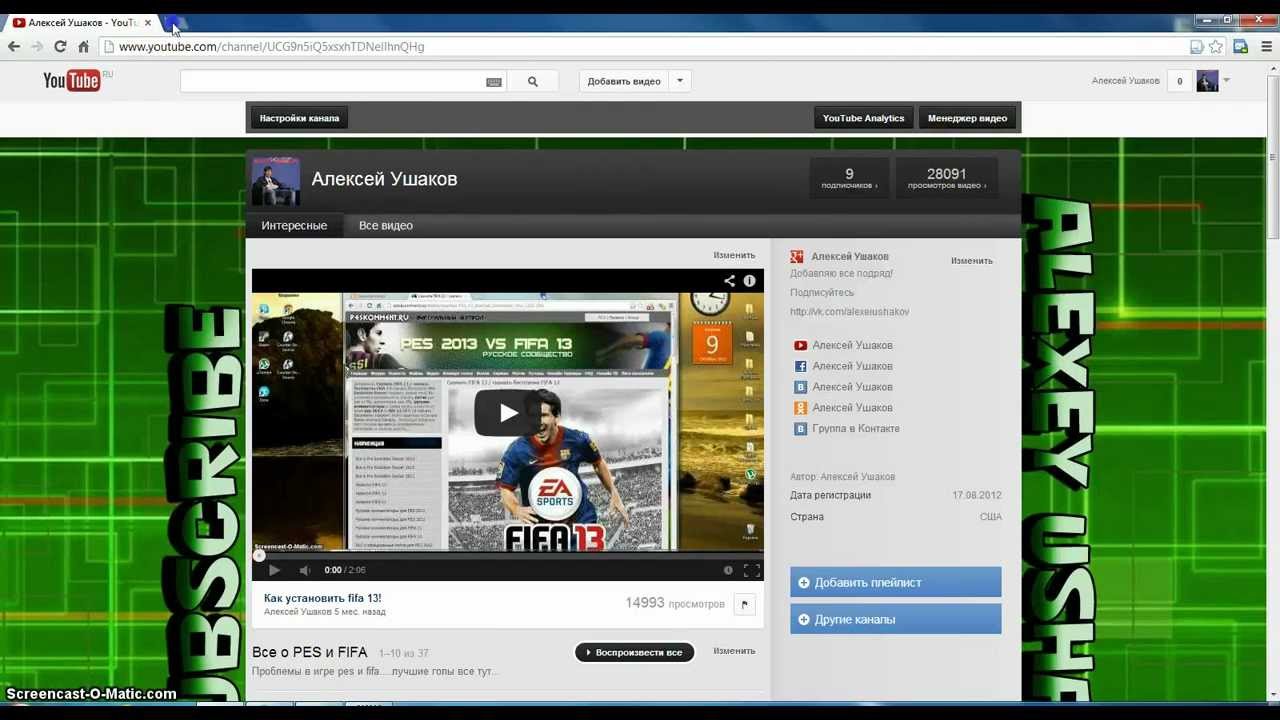The height and width of the screenshot is (720, 1280).
Task: Click the browser back arrow
Action: [x=14, y=46]
